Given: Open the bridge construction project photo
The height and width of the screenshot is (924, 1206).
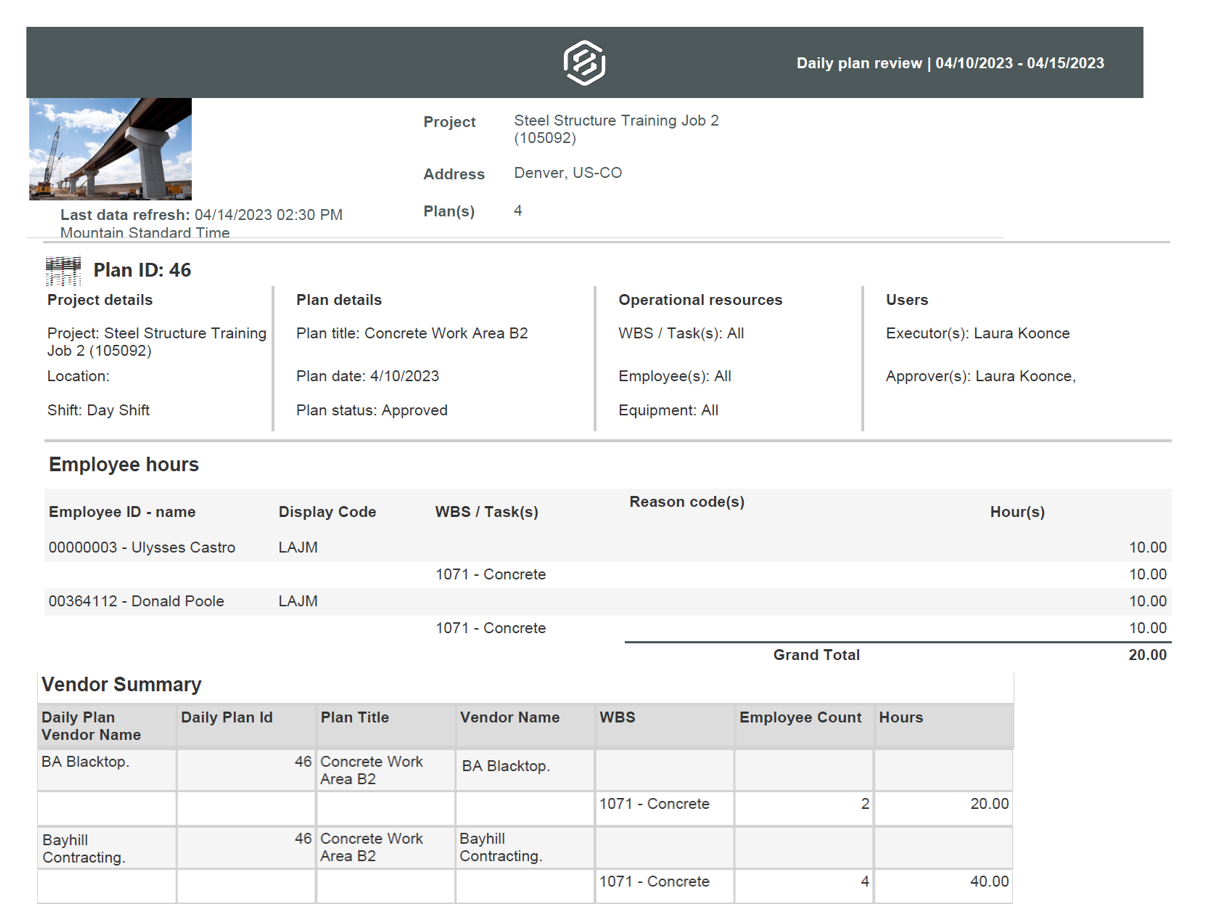Looking at the screenshot, I should (x=110, y=149).
